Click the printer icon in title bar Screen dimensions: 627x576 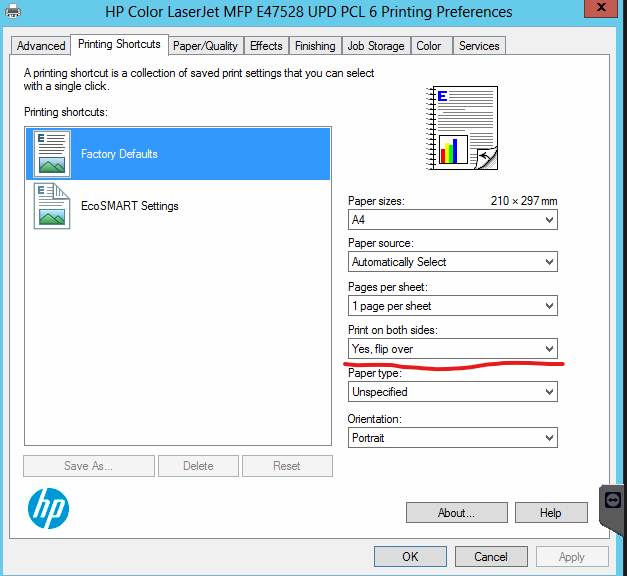13,11
